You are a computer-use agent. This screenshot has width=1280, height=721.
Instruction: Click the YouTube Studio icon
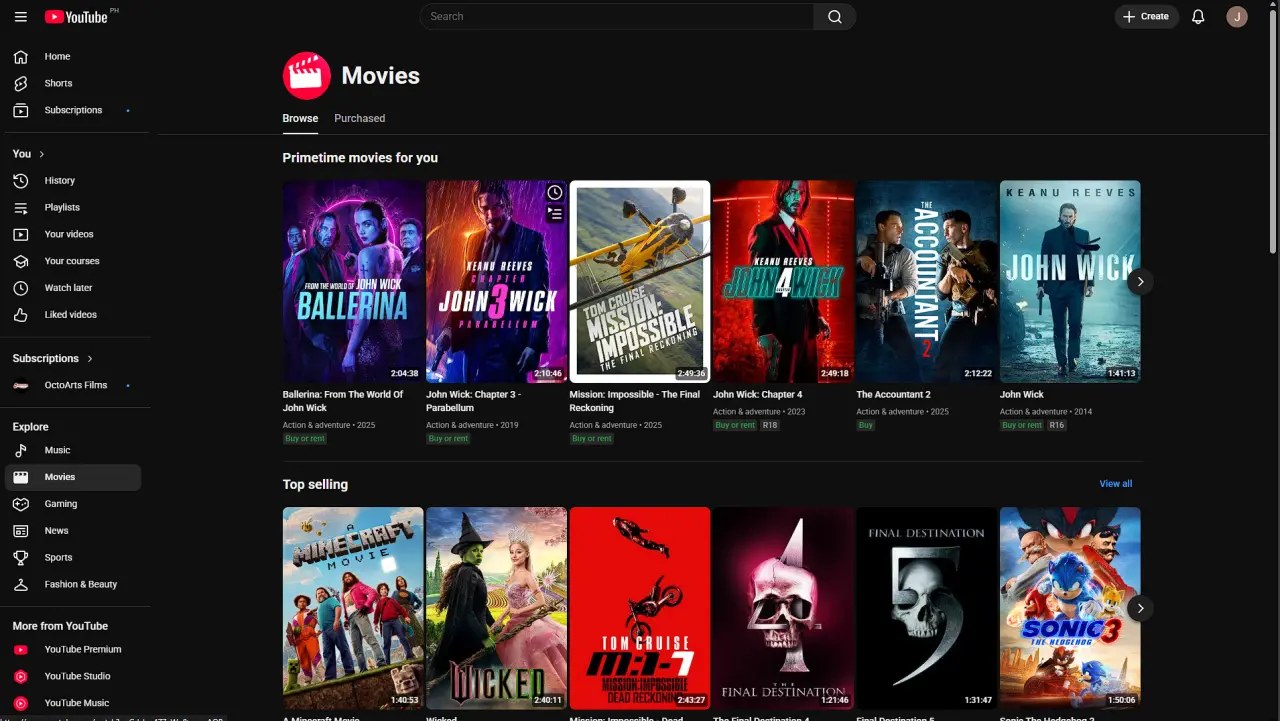(x=21, y=677)
